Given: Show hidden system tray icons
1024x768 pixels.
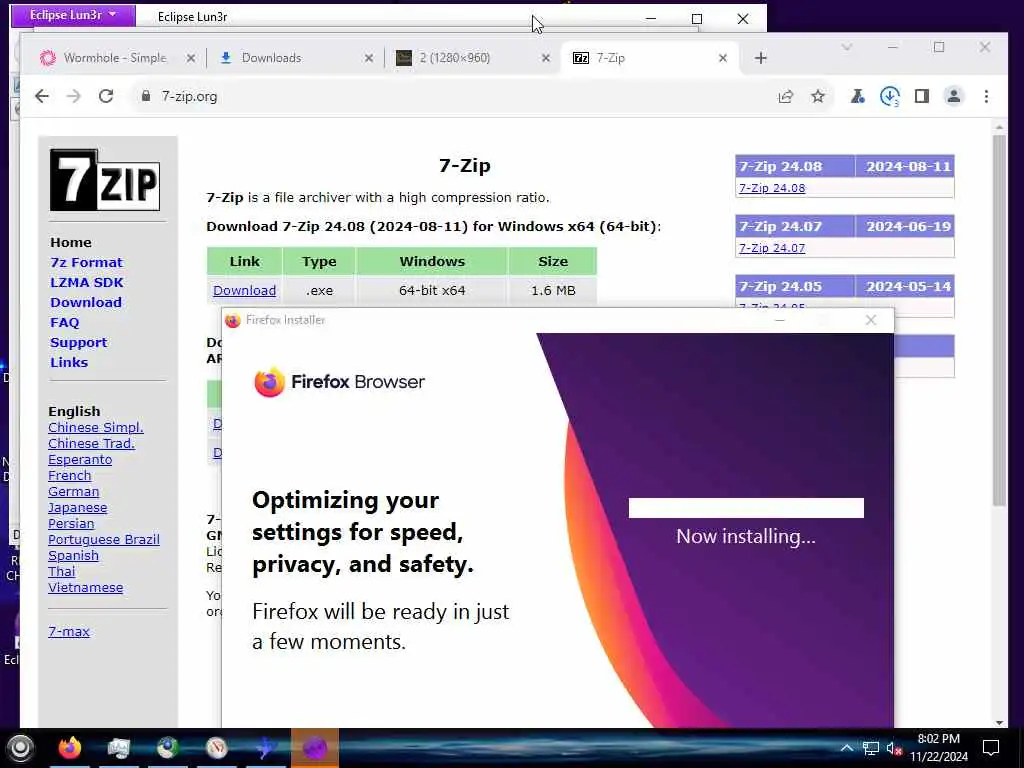Looking at the screenshot, I should click(x=846, y=748).
